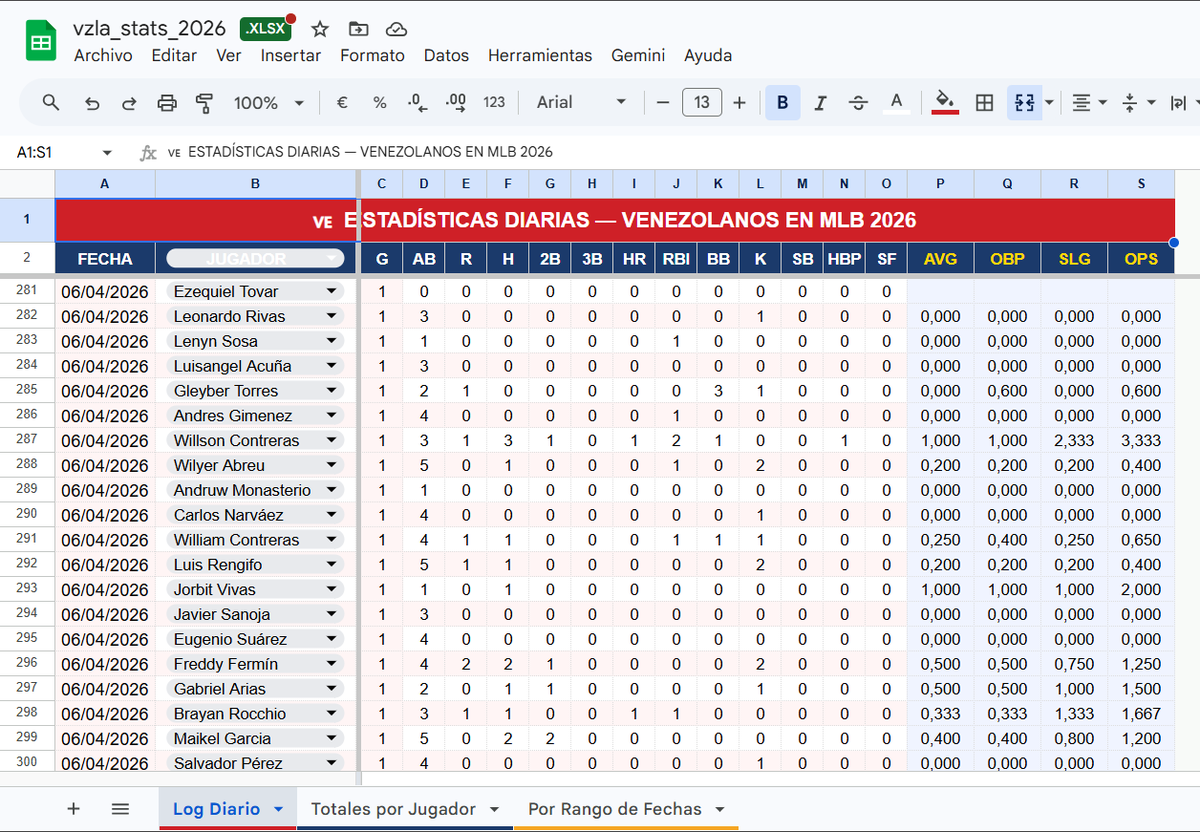Open the Herramientas menu

coord(540,56)
